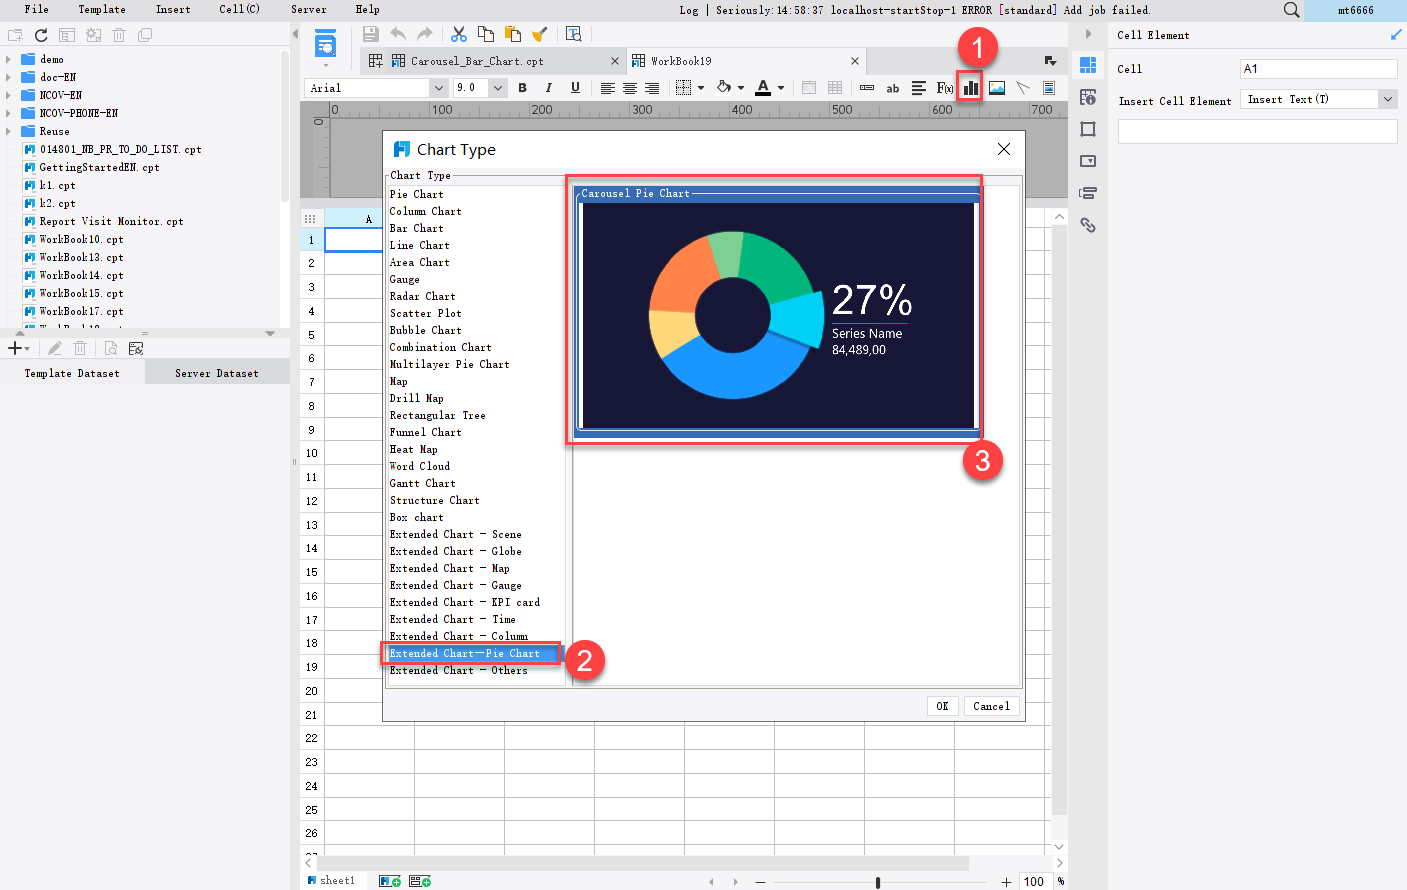Screen dimensions: 1407x890
Task: Save the workbook with the save icon
Action: (370, 33)
